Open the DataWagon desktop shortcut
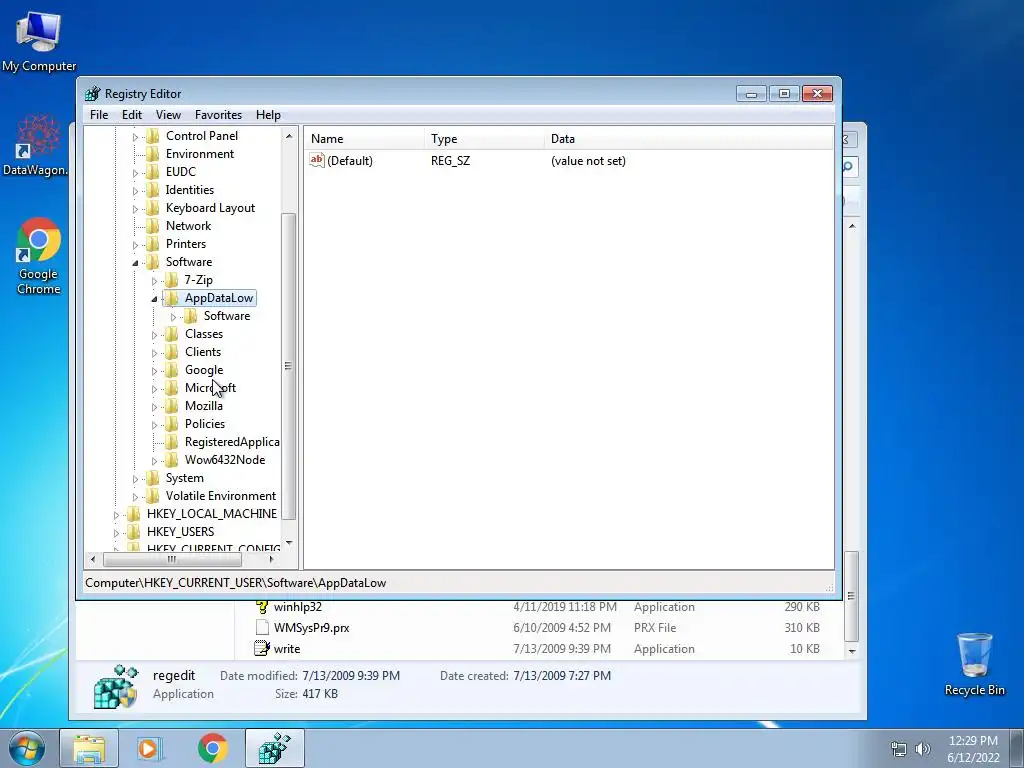The width and height of the screenshot is (1024, 768). click(37, 146)
